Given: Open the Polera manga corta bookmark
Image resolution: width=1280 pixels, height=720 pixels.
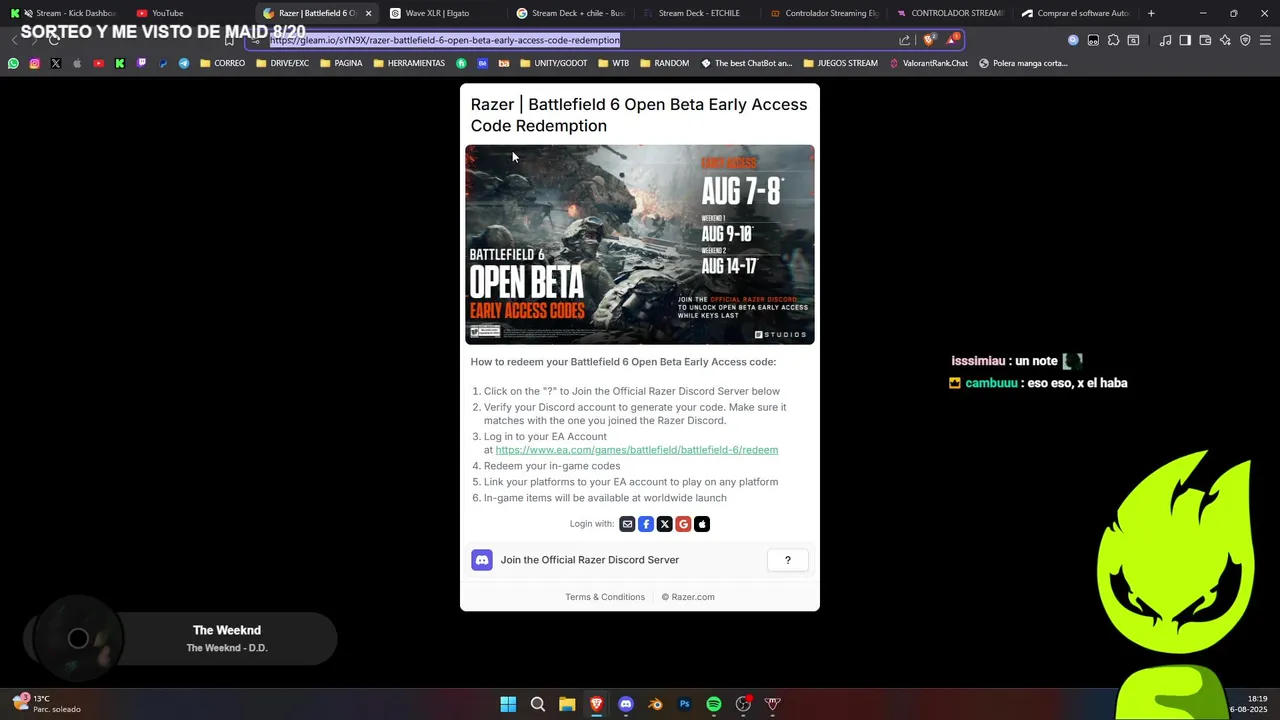Looking at the screenshot, I should pyautogui.click(x=1023, y=63).
